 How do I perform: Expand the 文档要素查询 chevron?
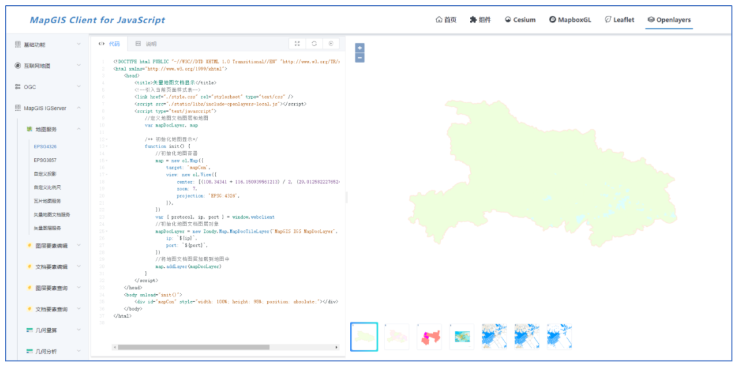pos(79,309)
